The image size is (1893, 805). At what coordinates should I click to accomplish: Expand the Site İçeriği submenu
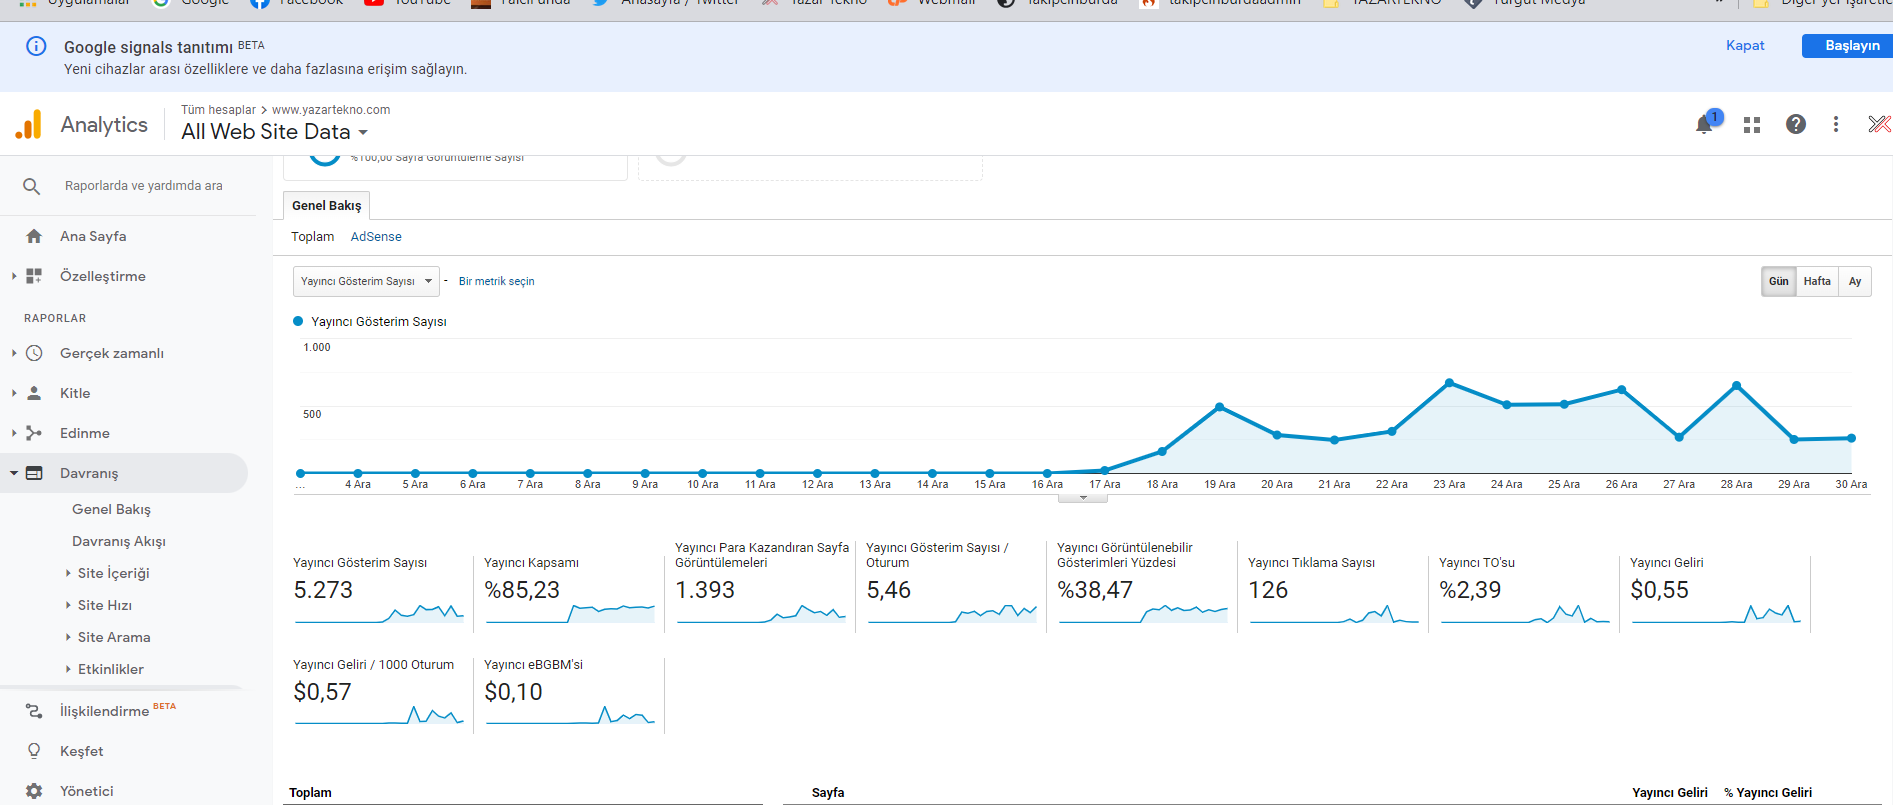68,573
